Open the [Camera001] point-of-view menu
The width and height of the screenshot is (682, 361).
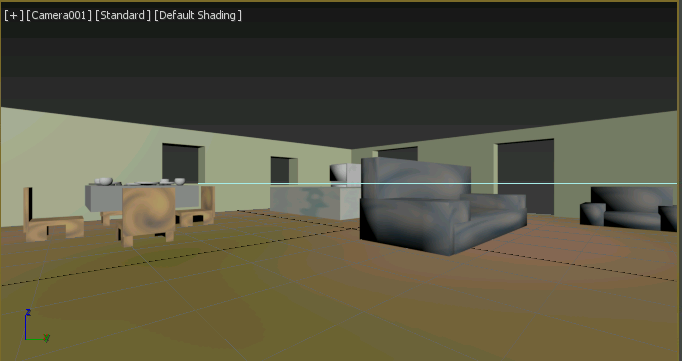(59, 15)
